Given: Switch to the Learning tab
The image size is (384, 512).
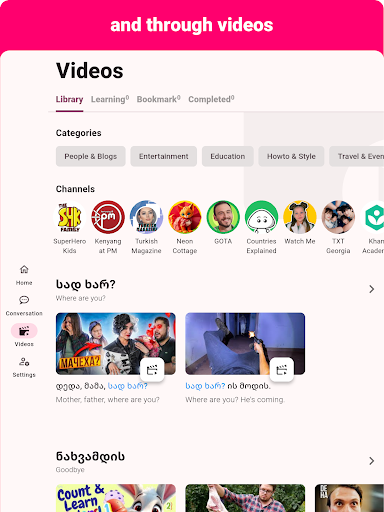Looking at the screenshot, I should [x=110, y=99].
